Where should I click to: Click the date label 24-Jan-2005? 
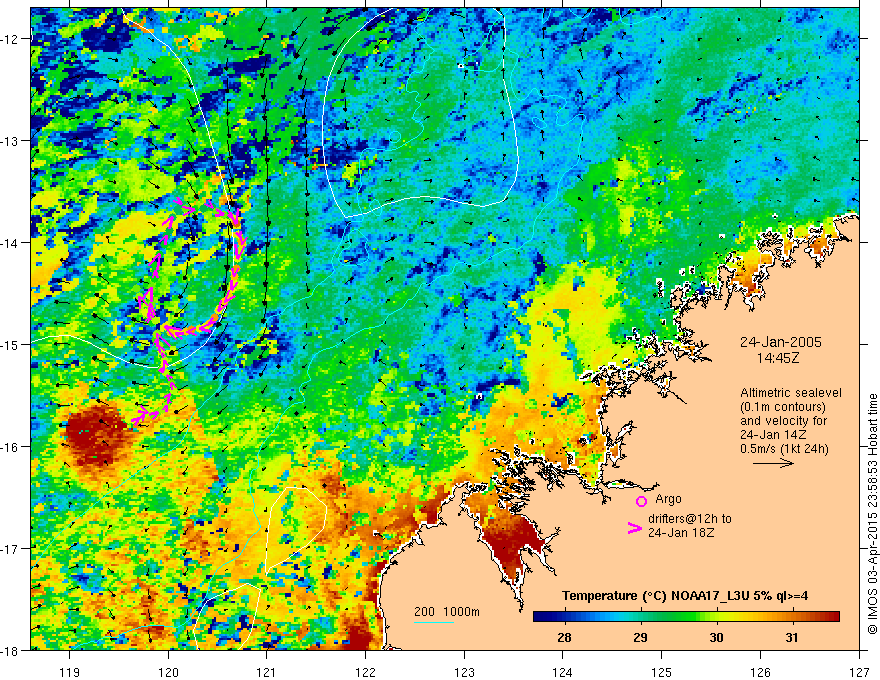point(780,342)
